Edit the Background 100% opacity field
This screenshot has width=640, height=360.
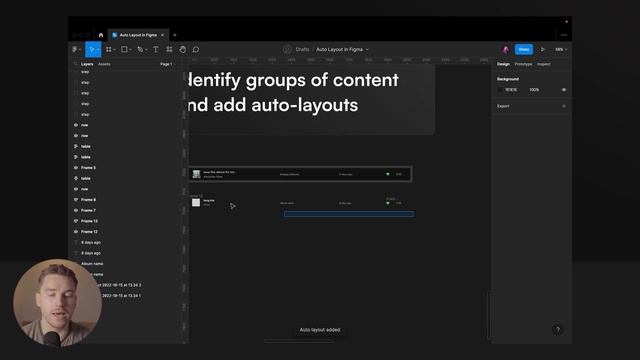(x=534, y=90)
